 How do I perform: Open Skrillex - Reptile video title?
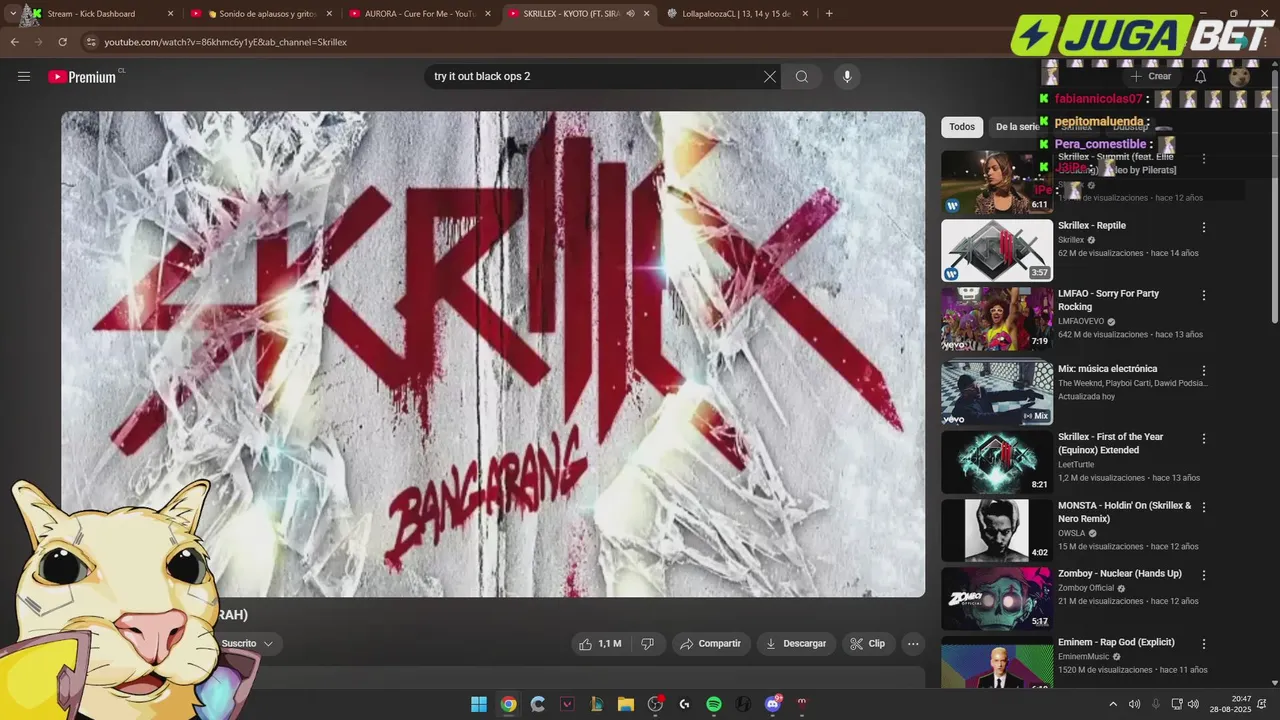point(1092,226)
